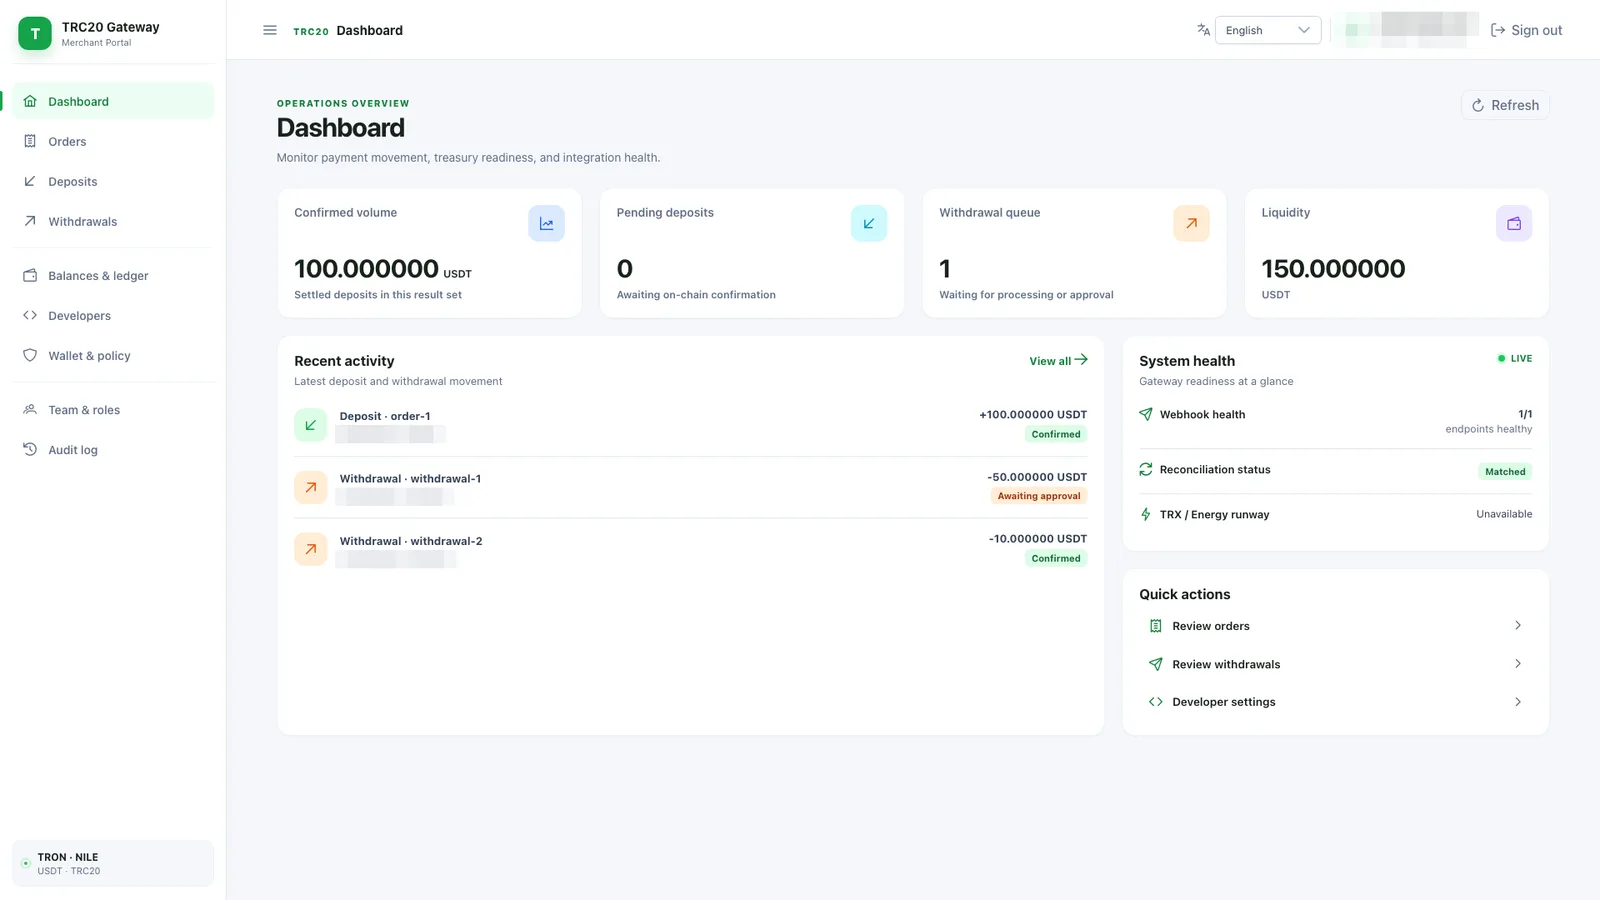Click the Developer settings code icon
Viewport: 1600px width, 900px height.
tap(1156, 702)
